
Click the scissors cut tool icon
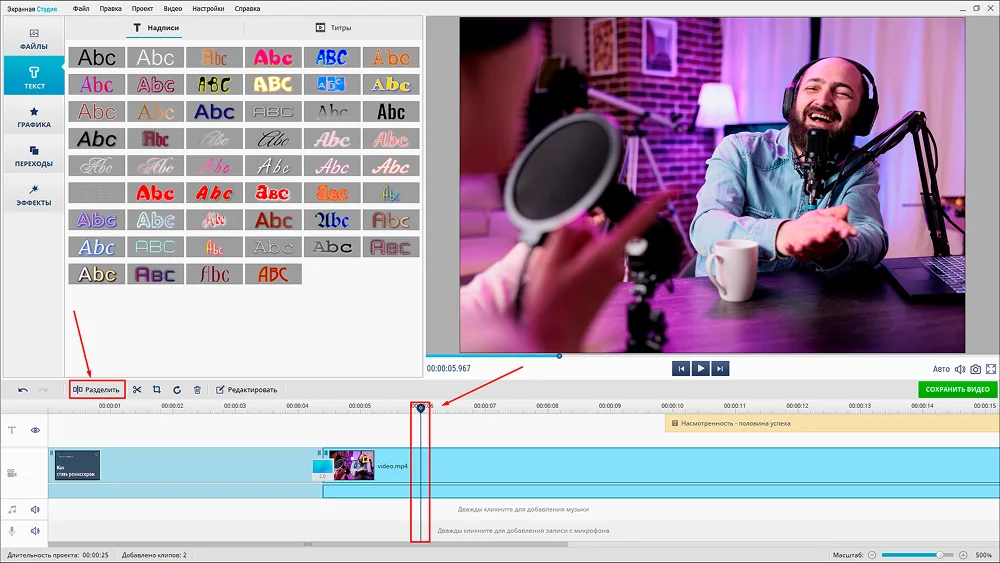pos(136,390)
